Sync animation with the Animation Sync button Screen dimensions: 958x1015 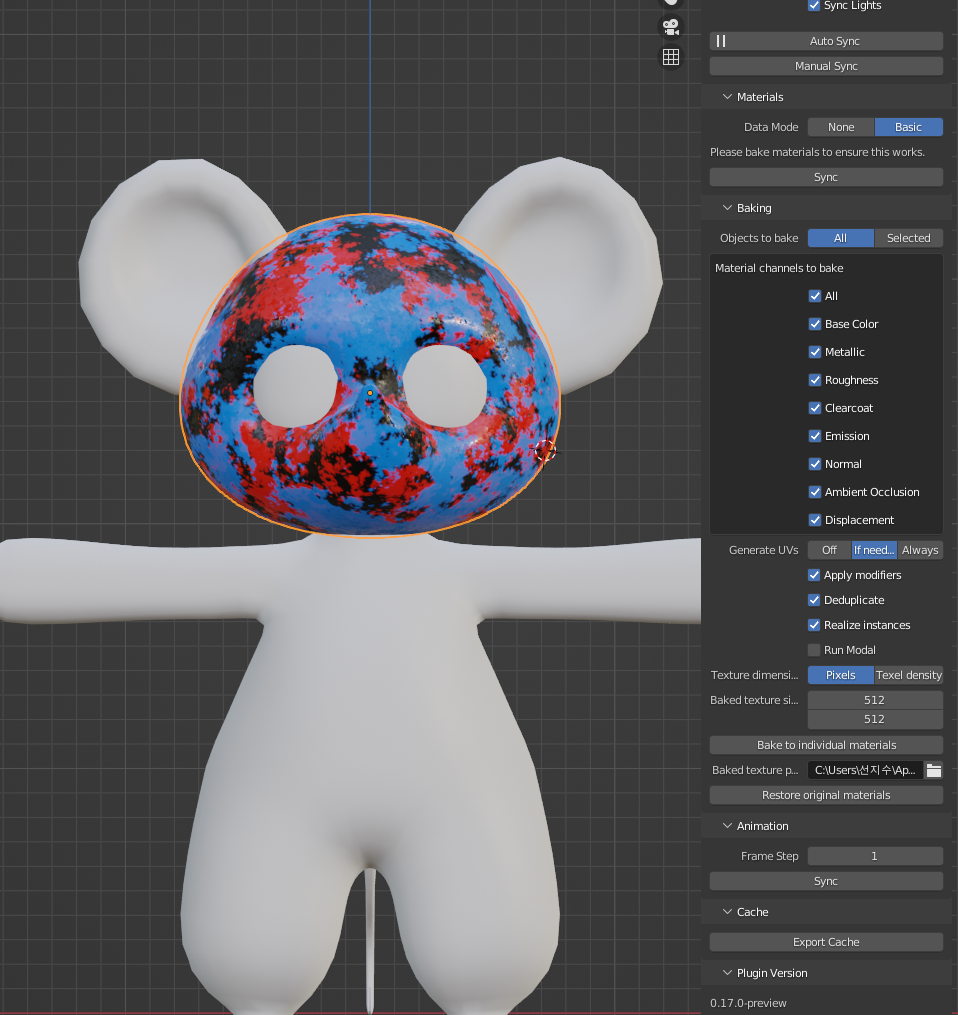point(826,881)
